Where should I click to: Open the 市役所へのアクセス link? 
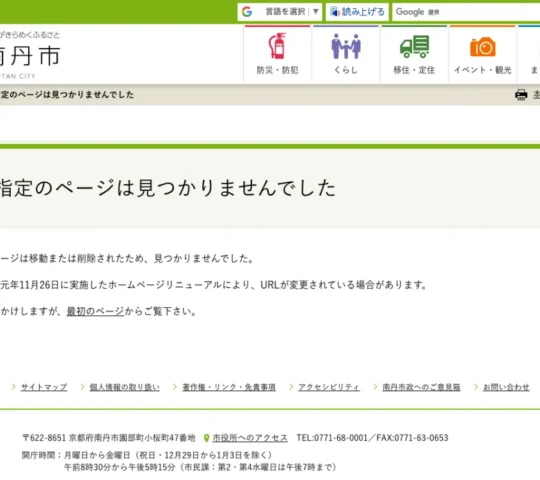coord(250,438)
